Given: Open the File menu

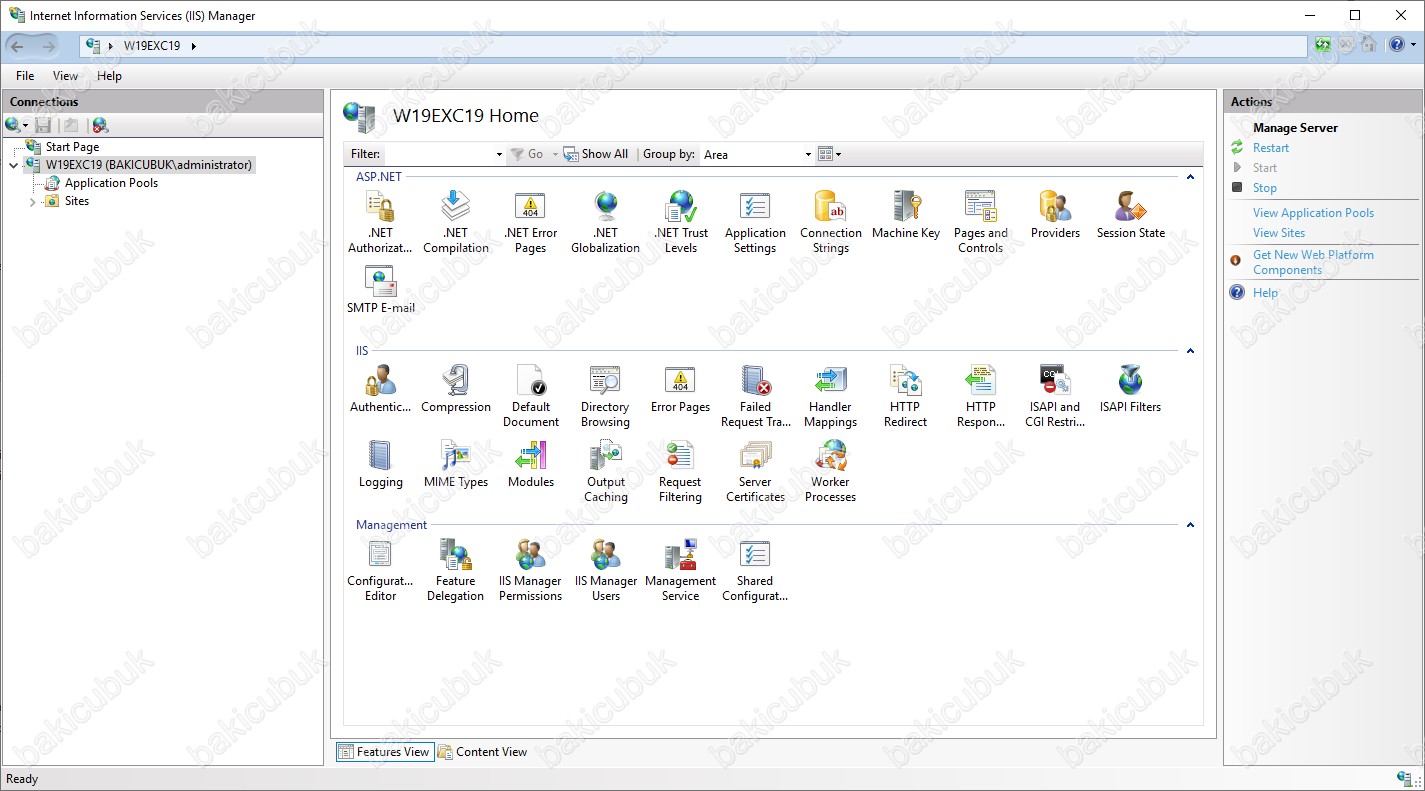Looking at the screenshot, I should [x=25, y=76].
